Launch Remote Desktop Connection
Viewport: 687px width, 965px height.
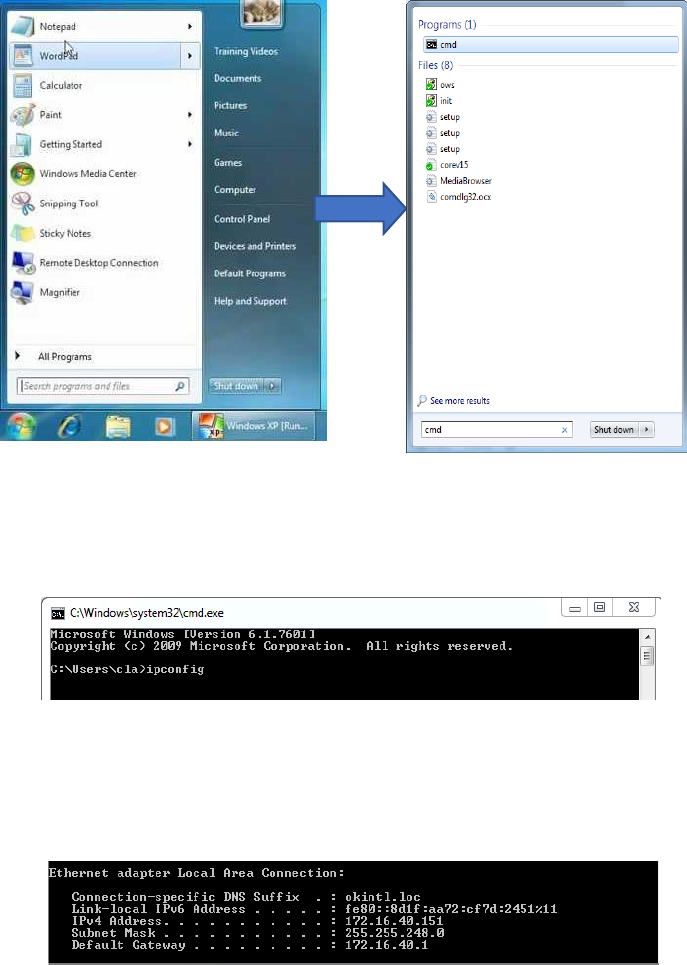[98, 263]
